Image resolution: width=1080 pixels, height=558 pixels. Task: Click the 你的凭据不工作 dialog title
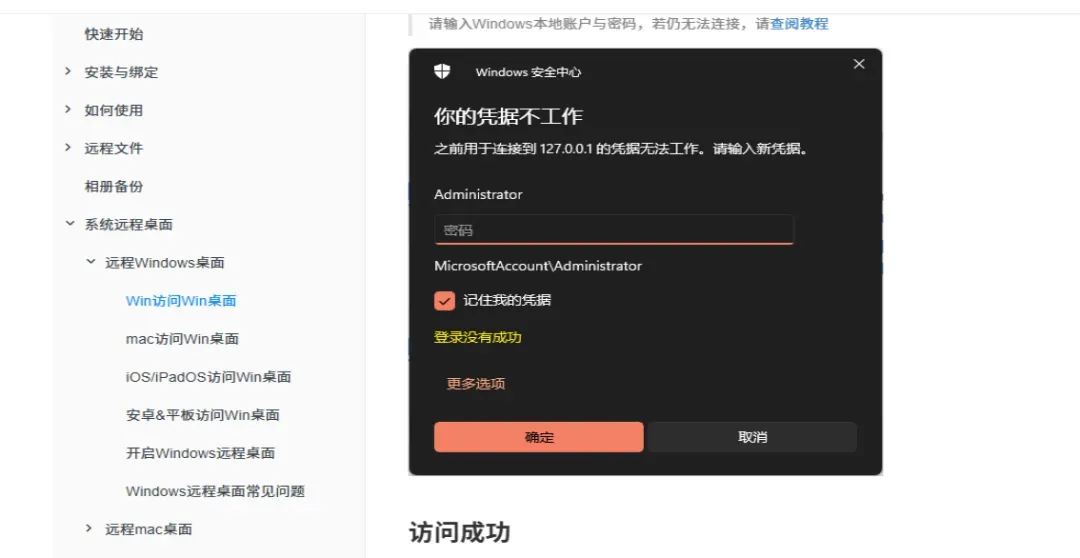point(508,116)
